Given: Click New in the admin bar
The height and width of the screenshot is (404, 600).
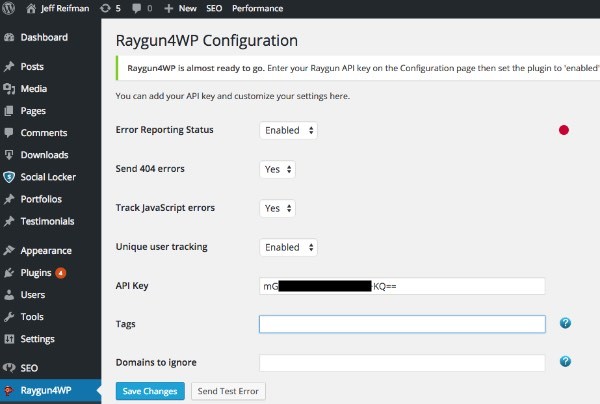Looking at the screenshot, I should click(188, 8).
